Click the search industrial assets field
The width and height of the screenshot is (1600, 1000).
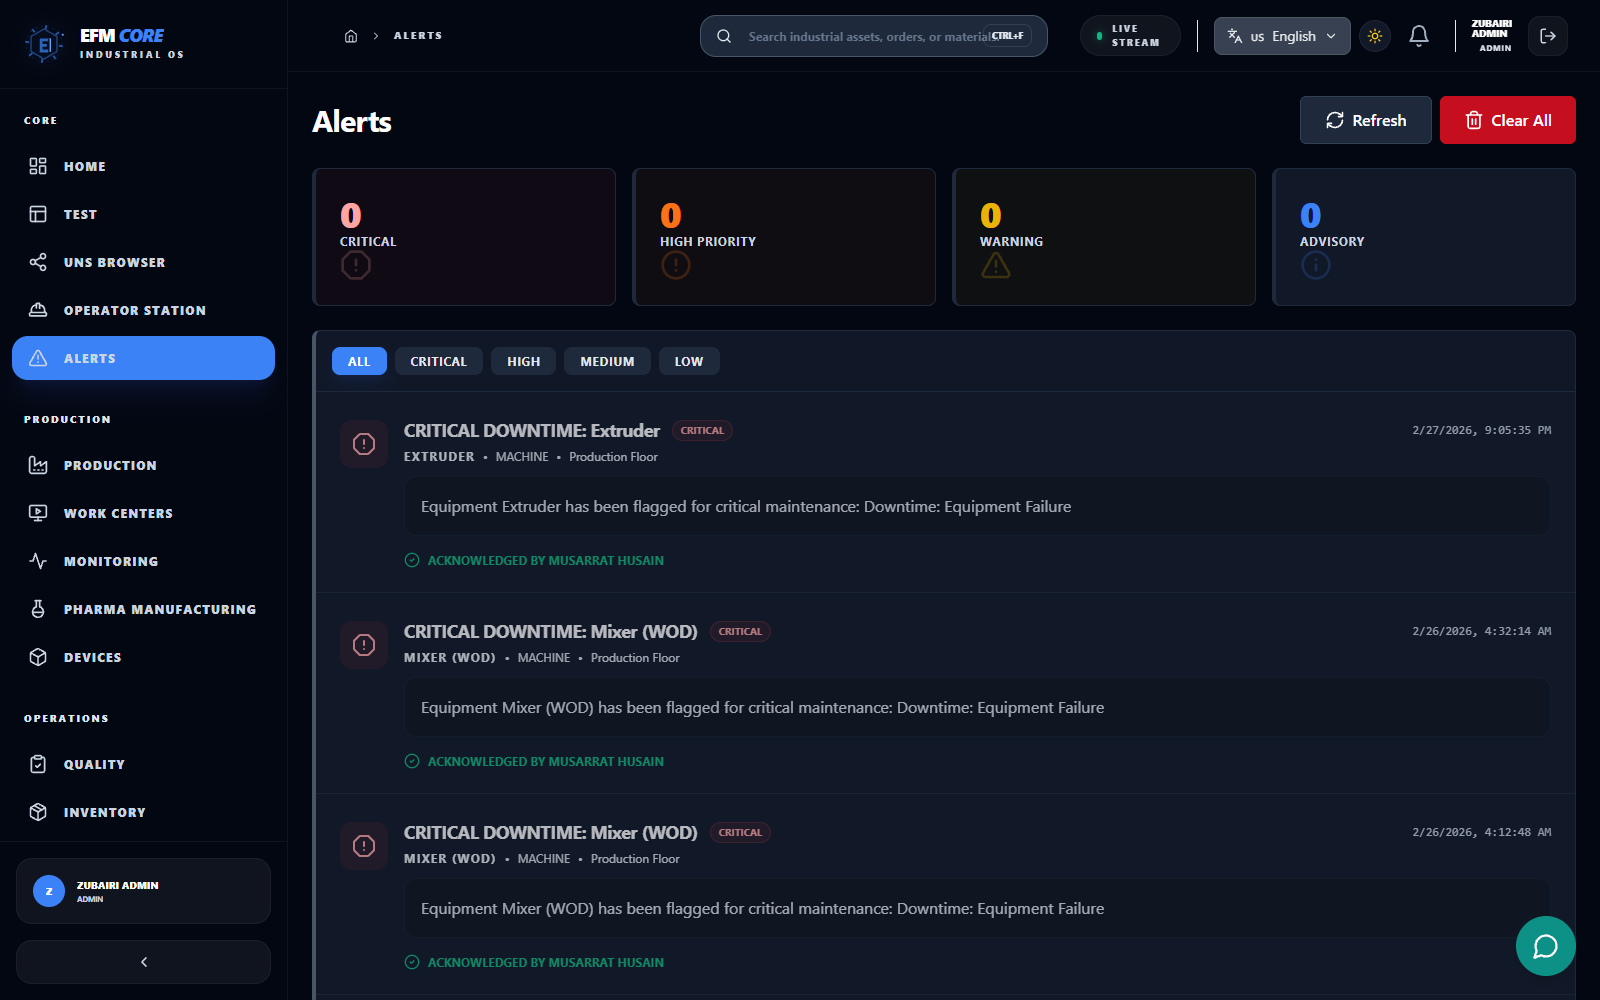point(870,36)
